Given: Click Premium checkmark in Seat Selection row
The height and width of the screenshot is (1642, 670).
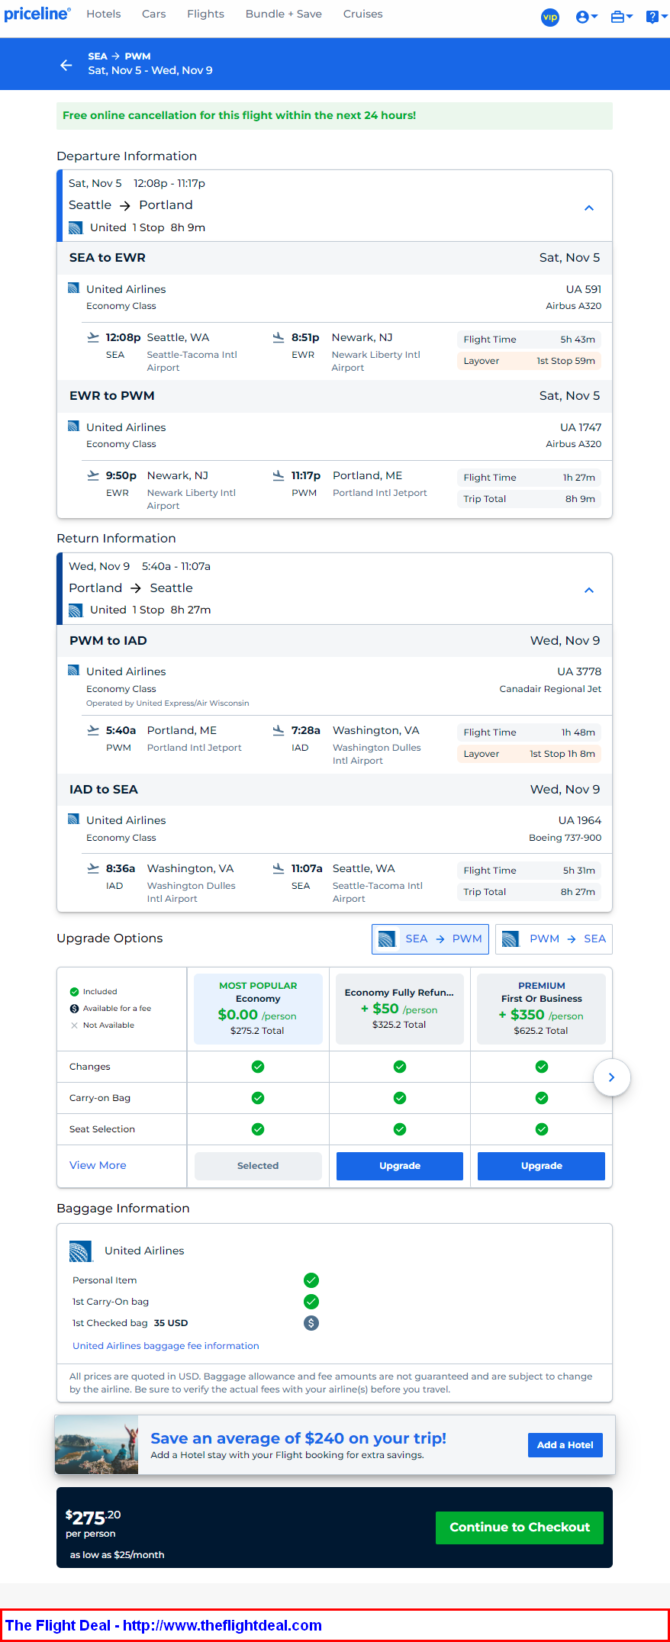Looking at the screenshot, I should click(541, 1129).
